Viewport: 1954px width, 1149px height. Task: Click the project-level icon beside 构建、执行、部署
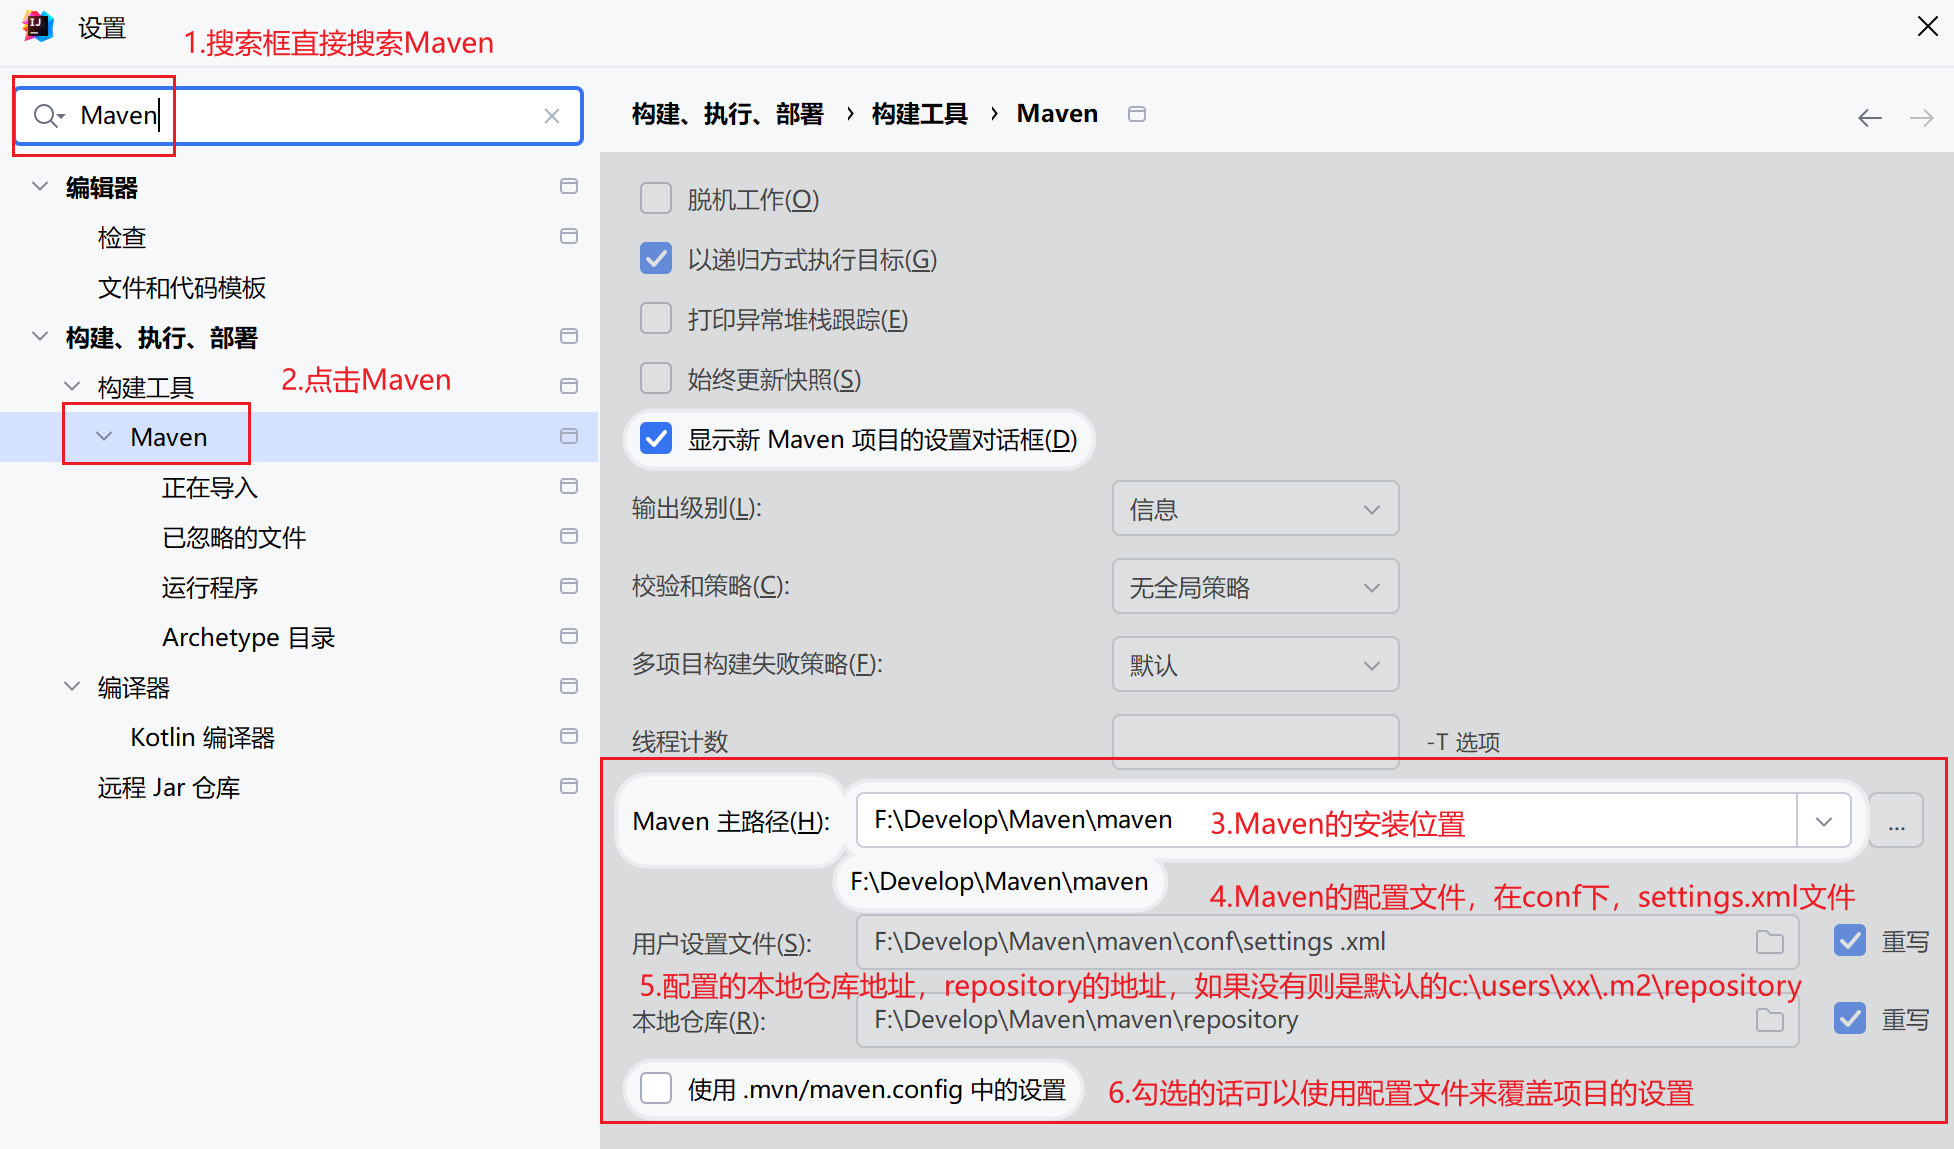(569, 336)
